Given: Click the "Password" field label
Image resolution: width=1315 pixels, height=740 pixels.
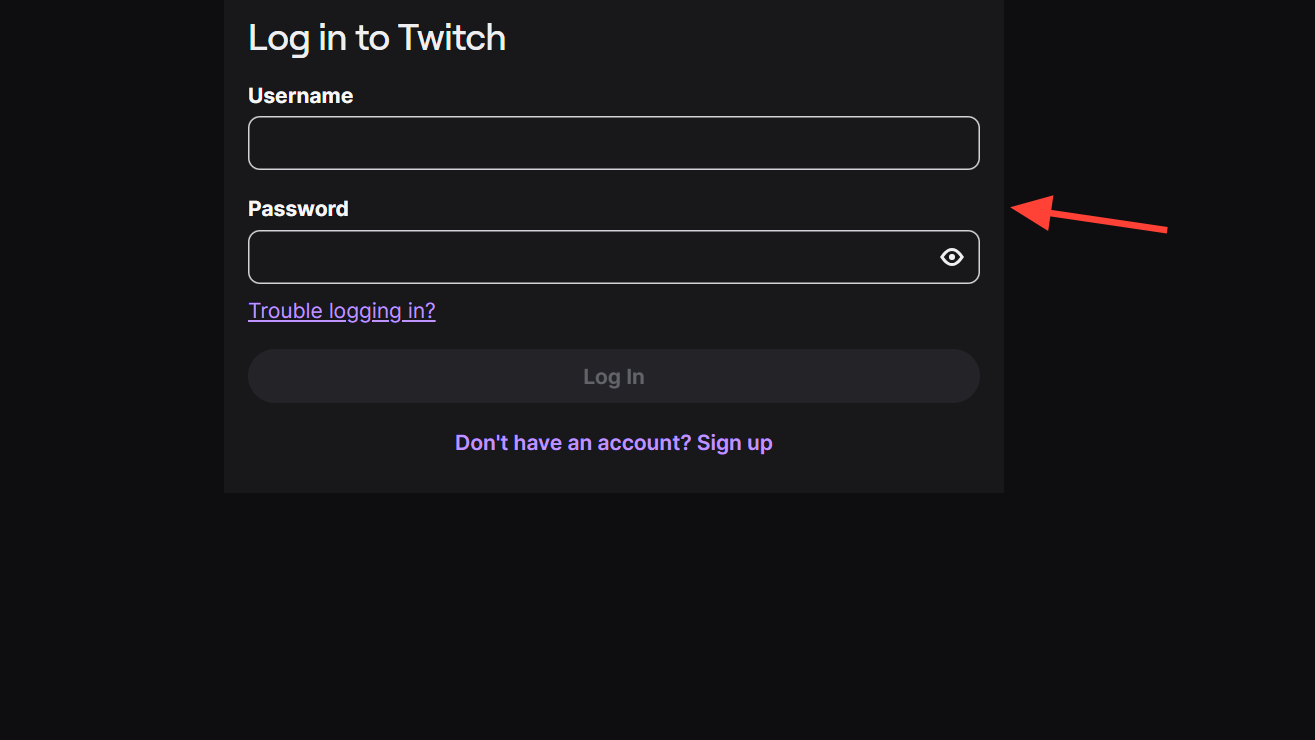Looking at the screenshot, I should tap(298, 209).
